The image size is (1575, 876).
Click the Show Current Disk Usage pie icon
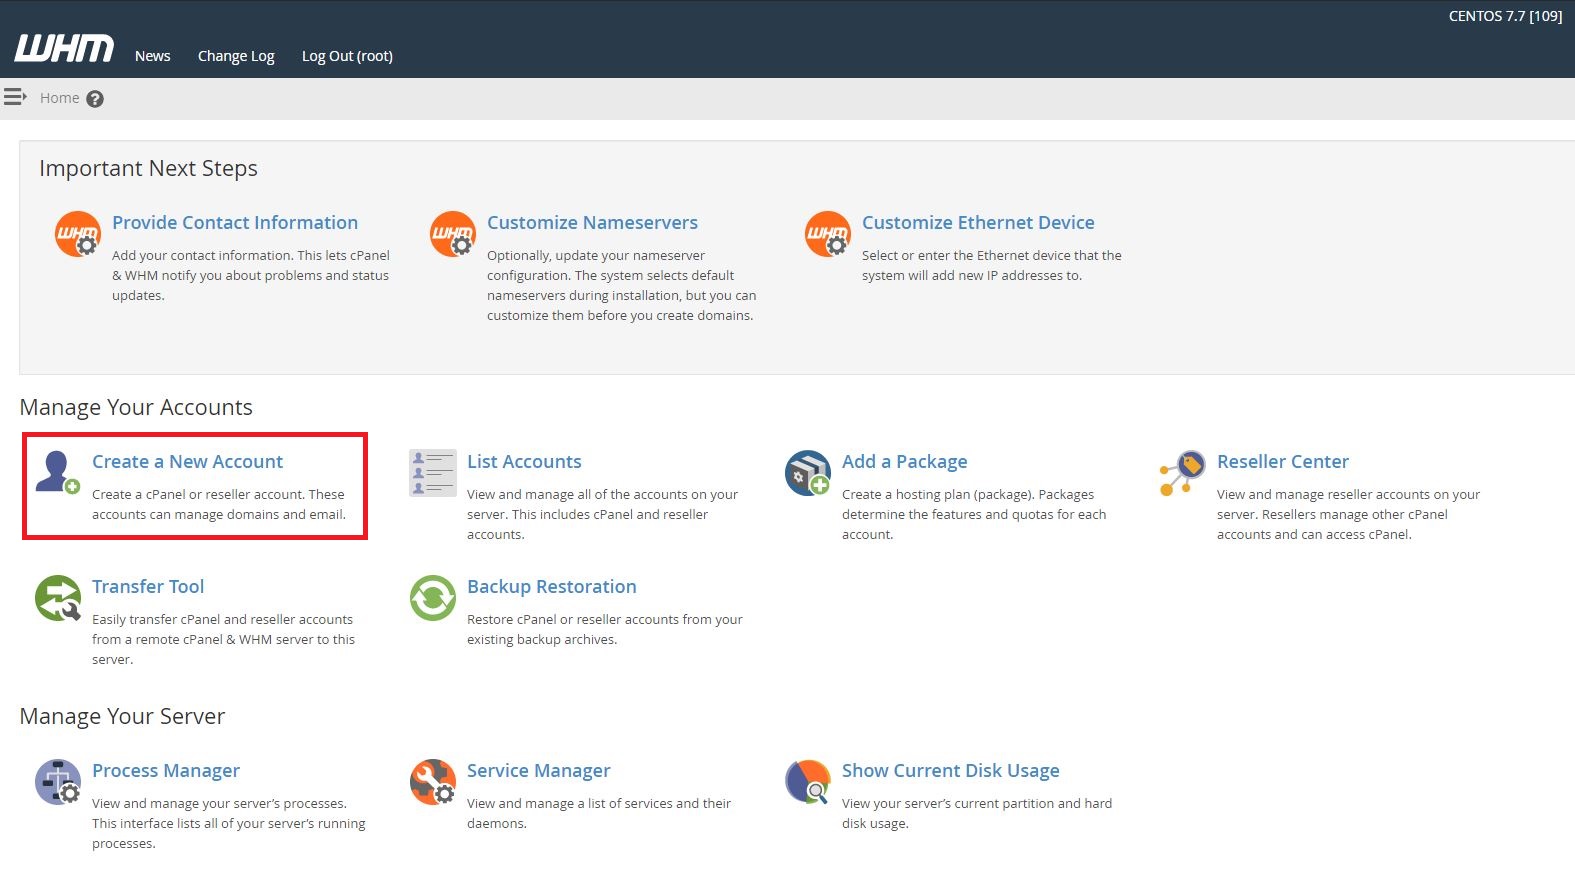click(x=808, y=782)
